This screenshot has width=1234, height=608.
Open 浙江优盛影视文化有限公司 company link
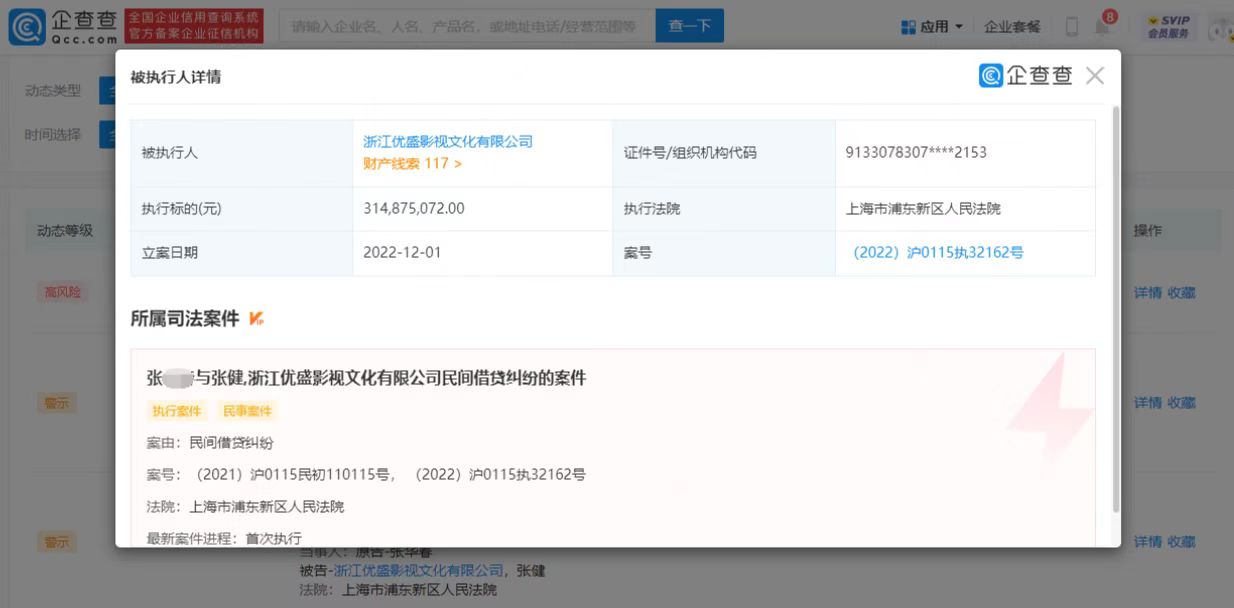[447, 142]
